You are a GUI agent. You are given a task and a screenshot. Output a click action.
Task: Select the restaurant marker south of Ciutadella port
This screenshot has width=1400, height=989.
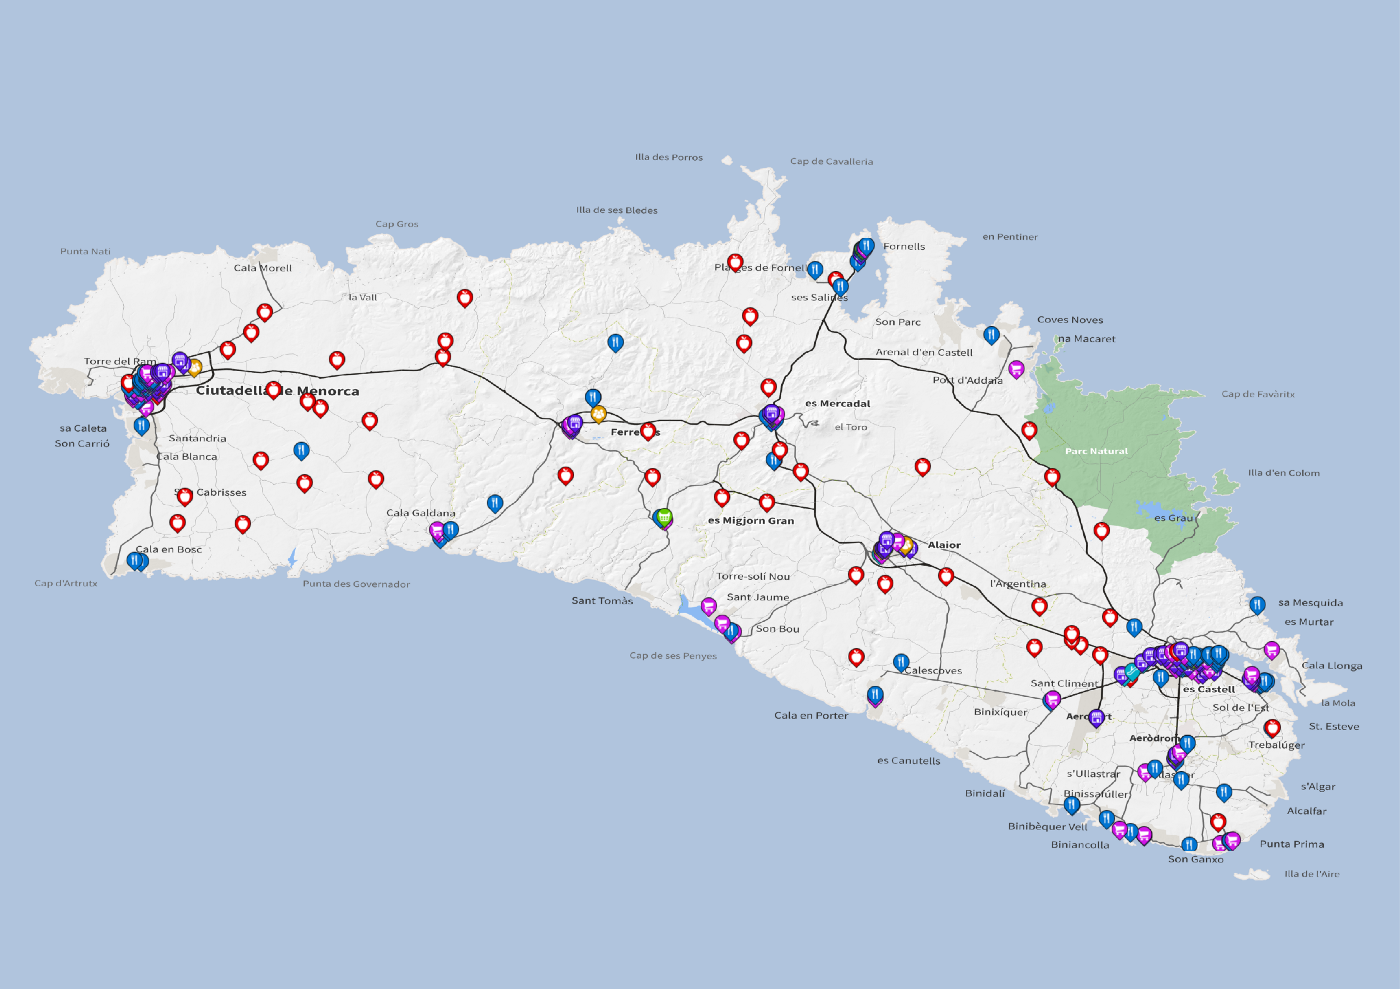[x=142, y=425]
